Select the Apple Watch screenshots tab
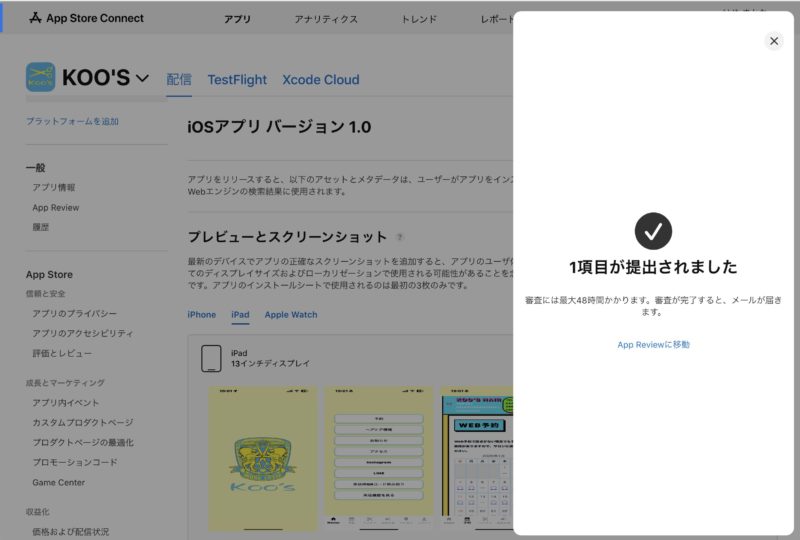This screenshot has height=540, width=800. [x=290, y=315]
